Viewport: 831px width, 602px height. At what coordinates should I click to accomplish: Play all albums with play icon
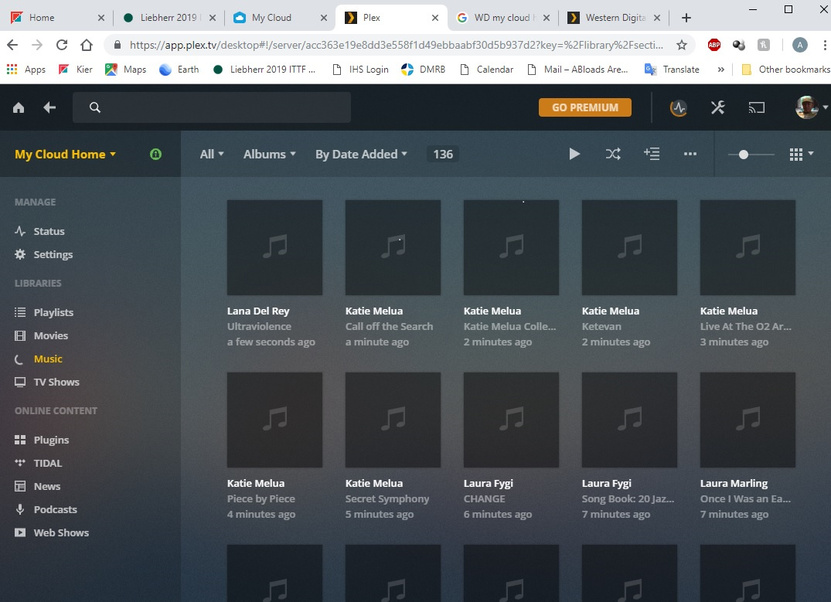coord(574,154)
